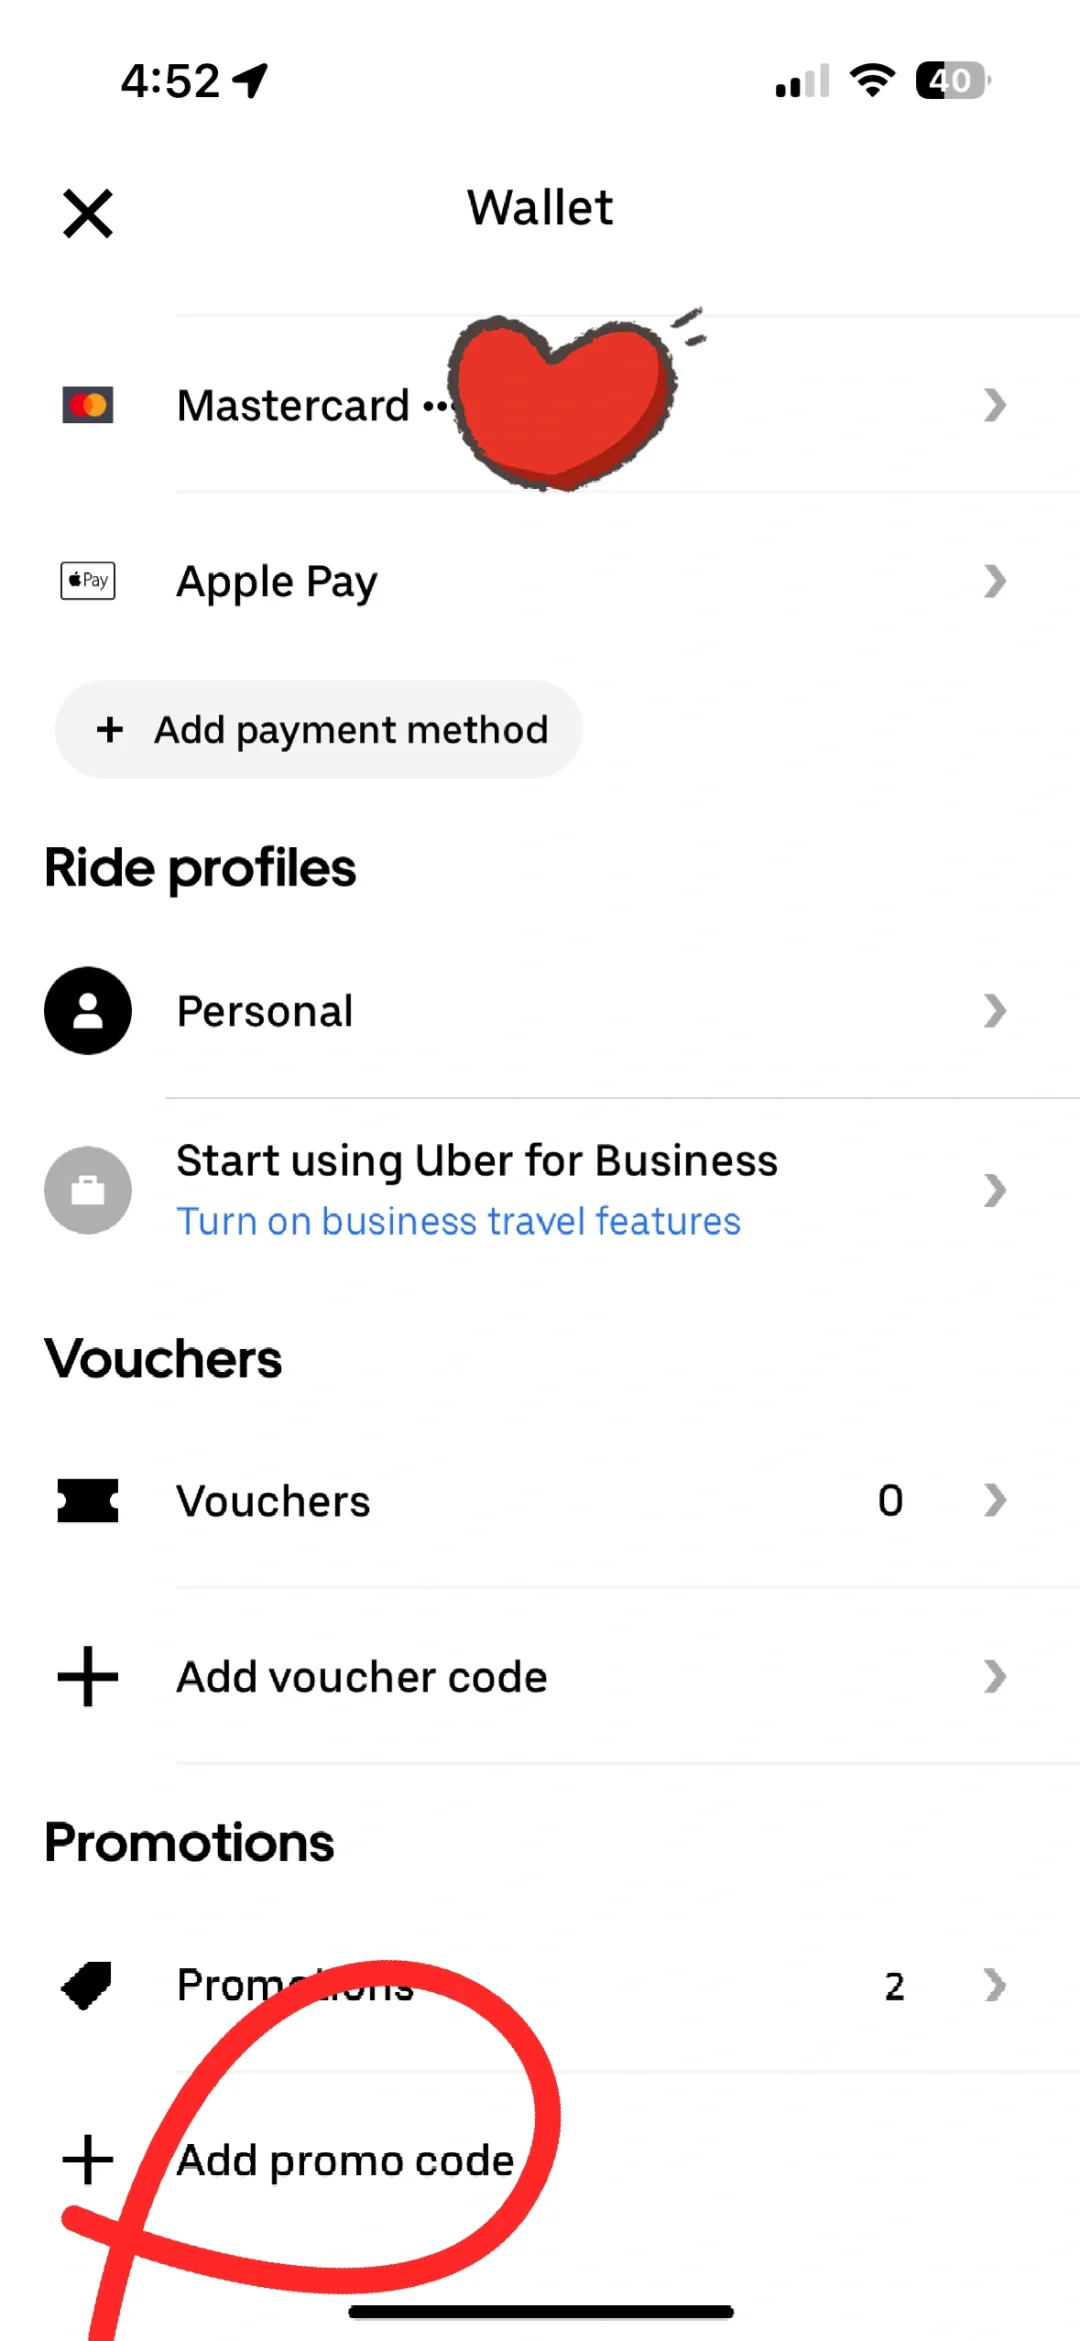1080x2341 pixels.
Task: Tap the Promotions tag icon
Action: [x=88, y=1985]
